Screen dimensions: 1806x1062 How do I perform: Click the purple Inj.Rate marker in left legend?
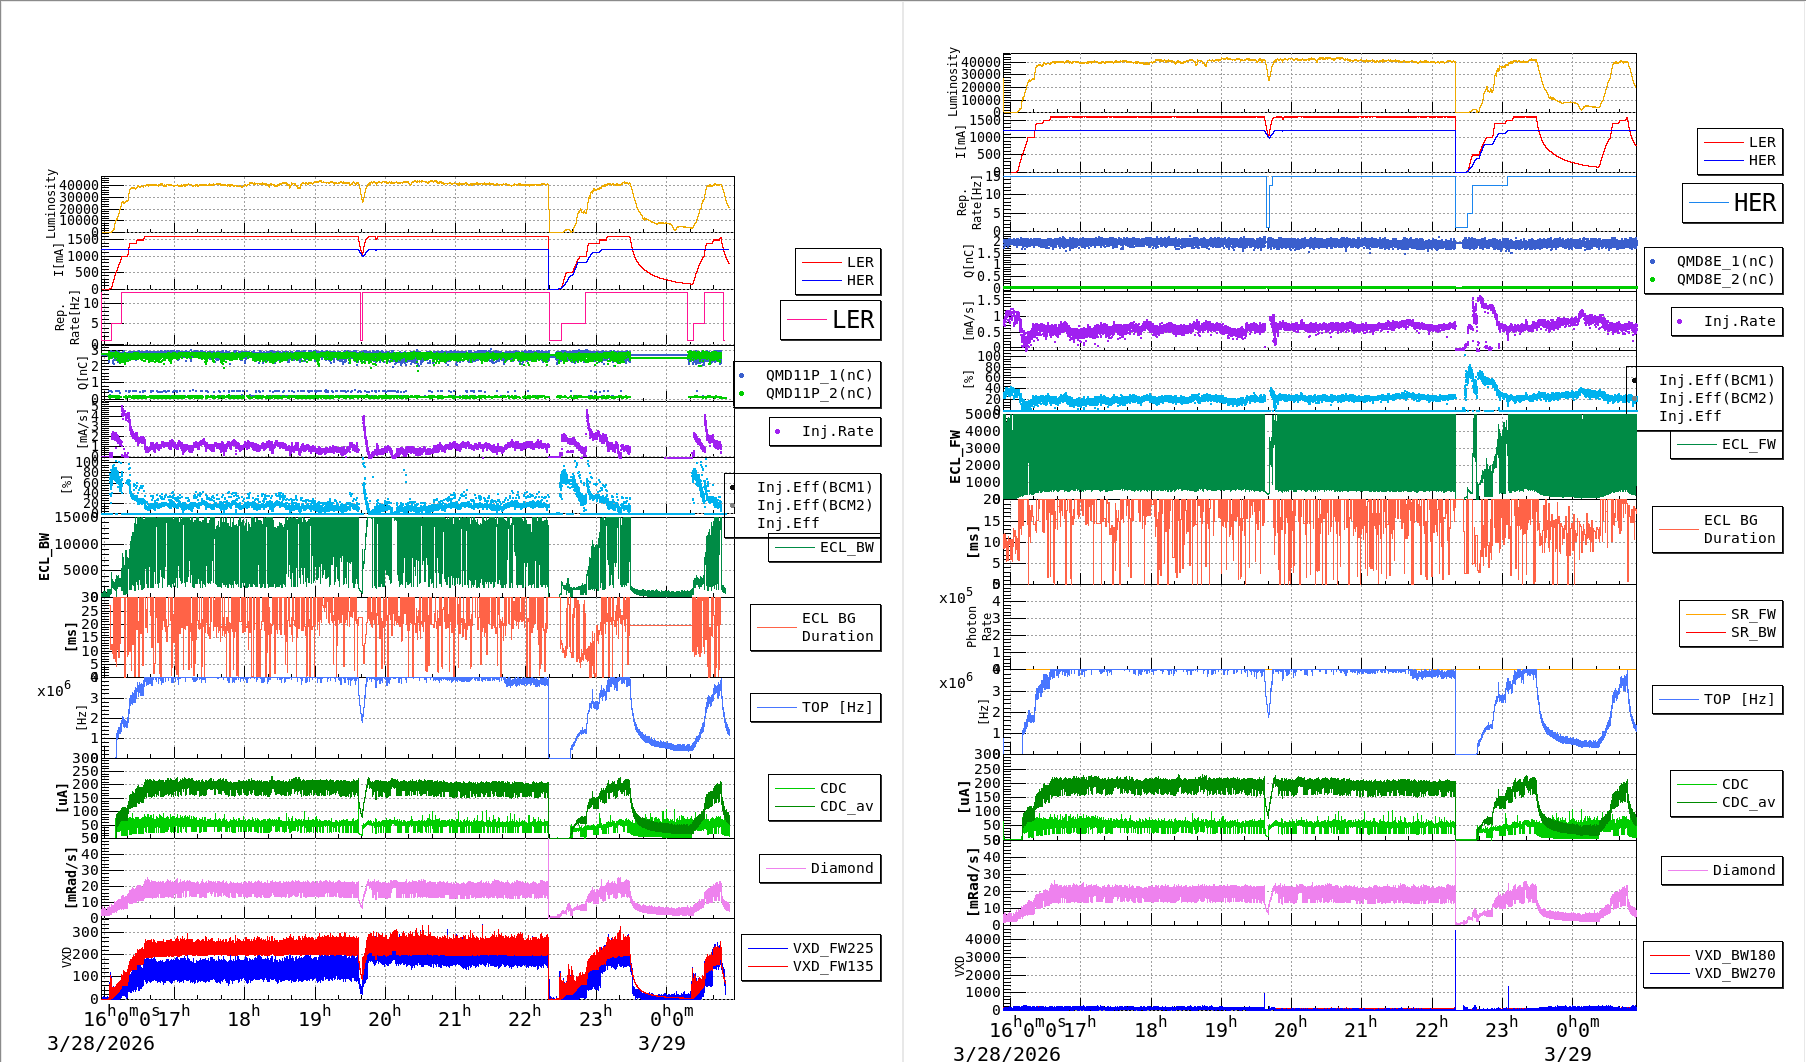point(778,431)
